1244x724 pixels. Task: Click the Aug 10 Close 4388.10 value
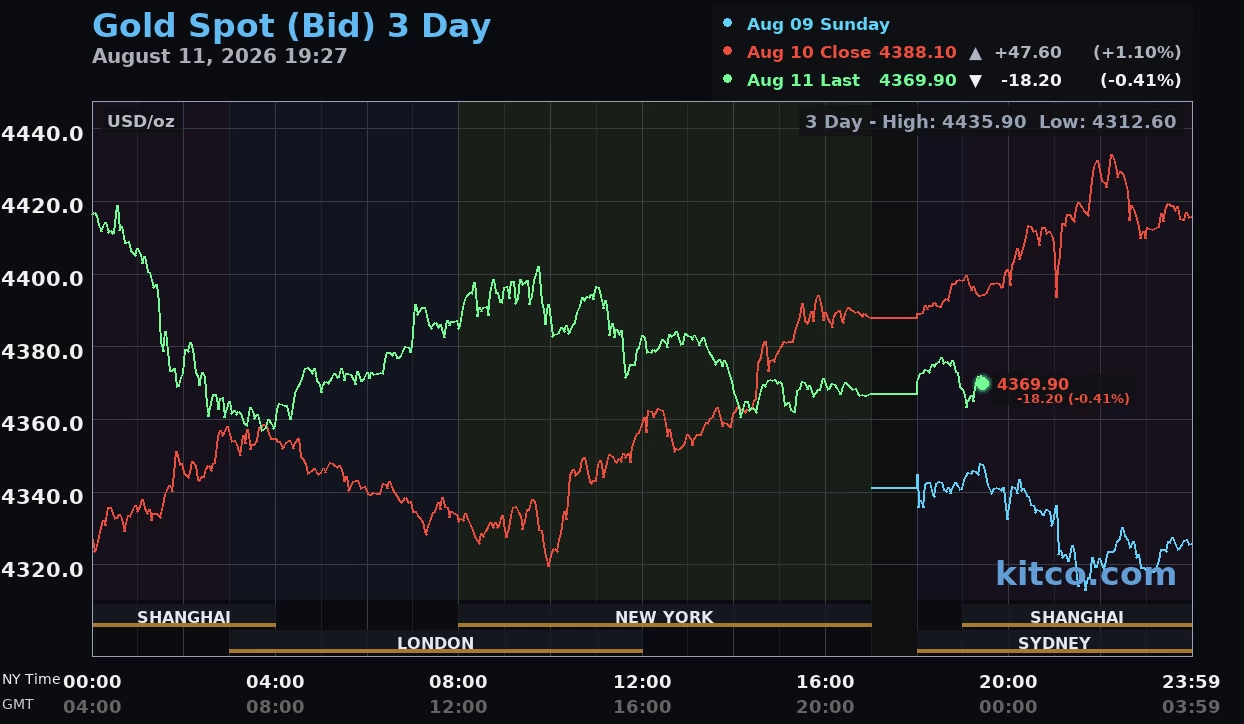point(918,52)
